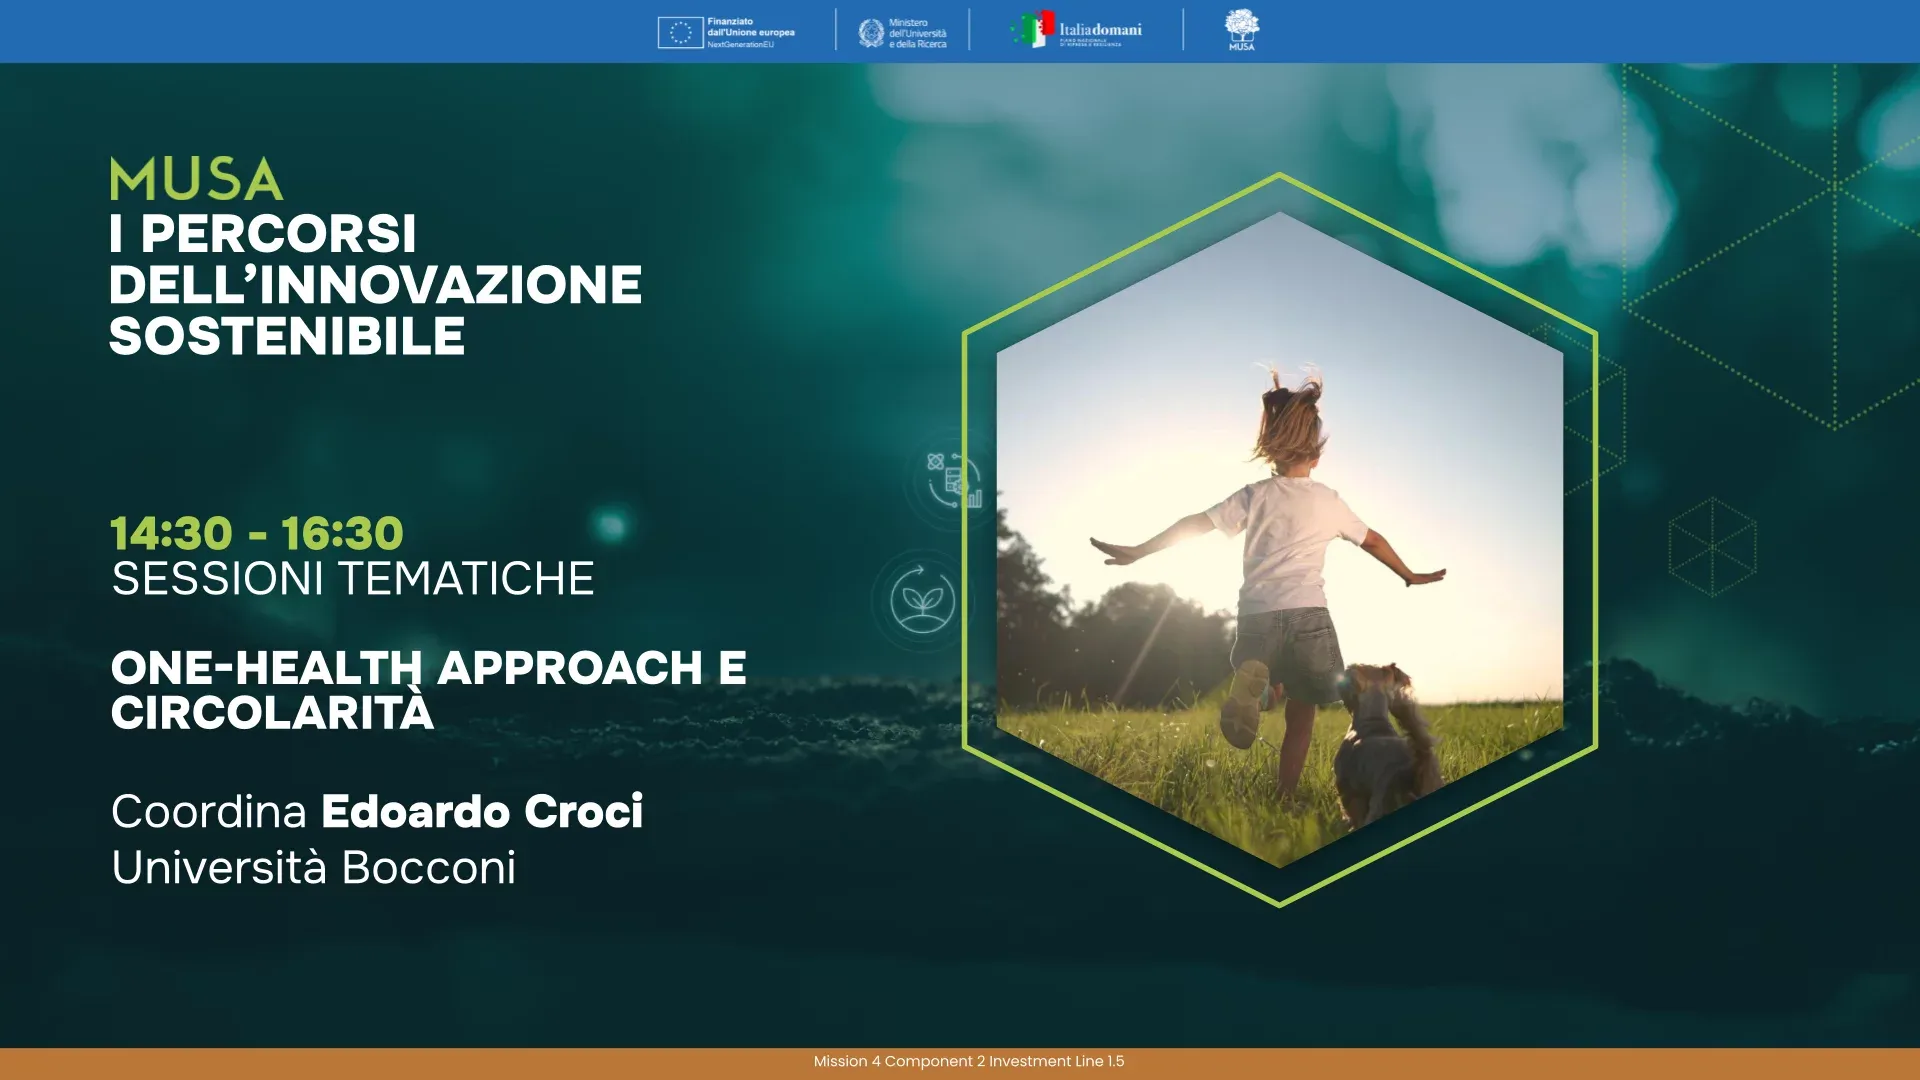Click the Università Bocconi text
1920x1080 pixels.
point(313,867)
